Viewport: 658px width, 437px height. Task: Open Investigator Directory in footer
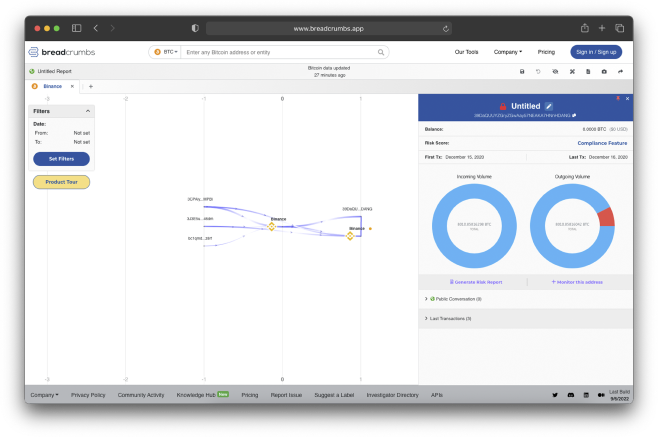pyautogui.click(x=392, y=395)
